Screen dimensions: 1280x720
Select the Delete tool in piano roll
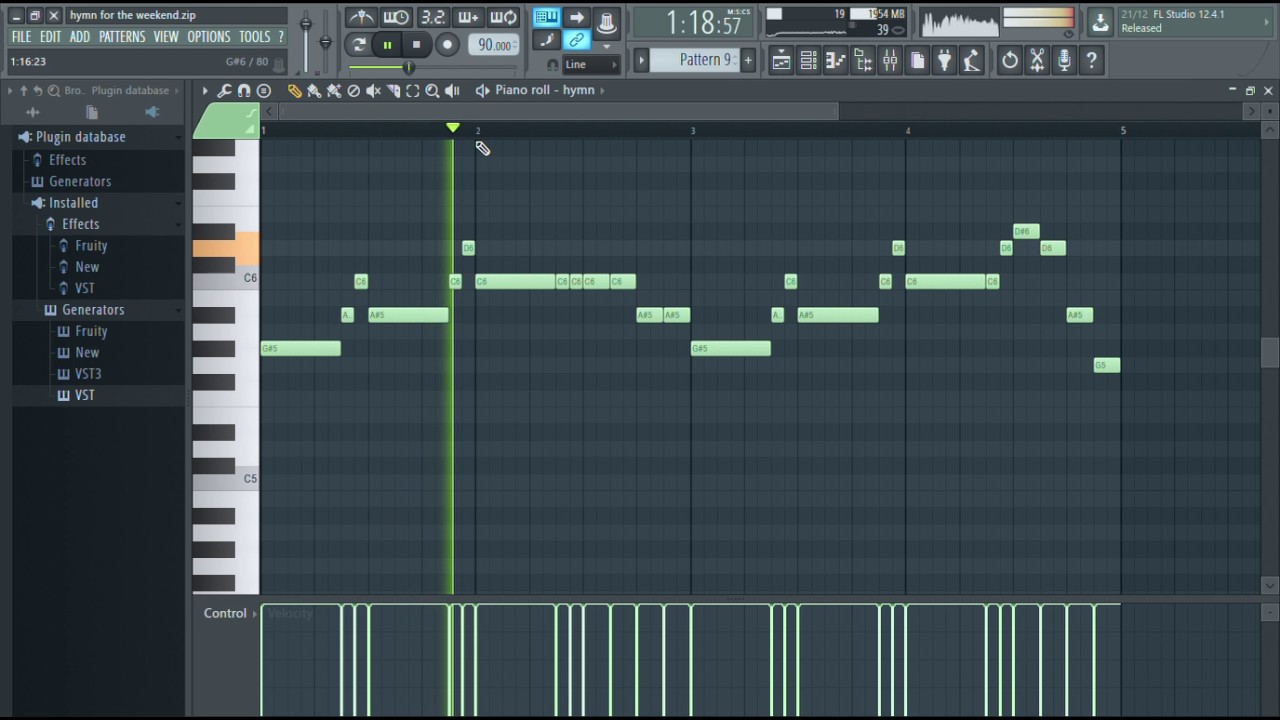[x=353, y=91]
